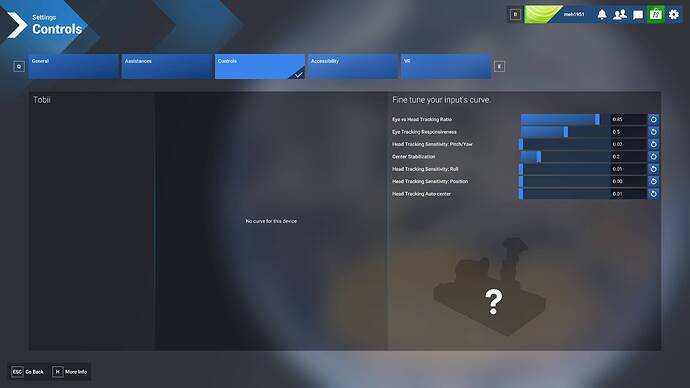
Task: Adjust Head Tracking Sensitivity Pitch/Yaw slider
Action: [565, 144]
